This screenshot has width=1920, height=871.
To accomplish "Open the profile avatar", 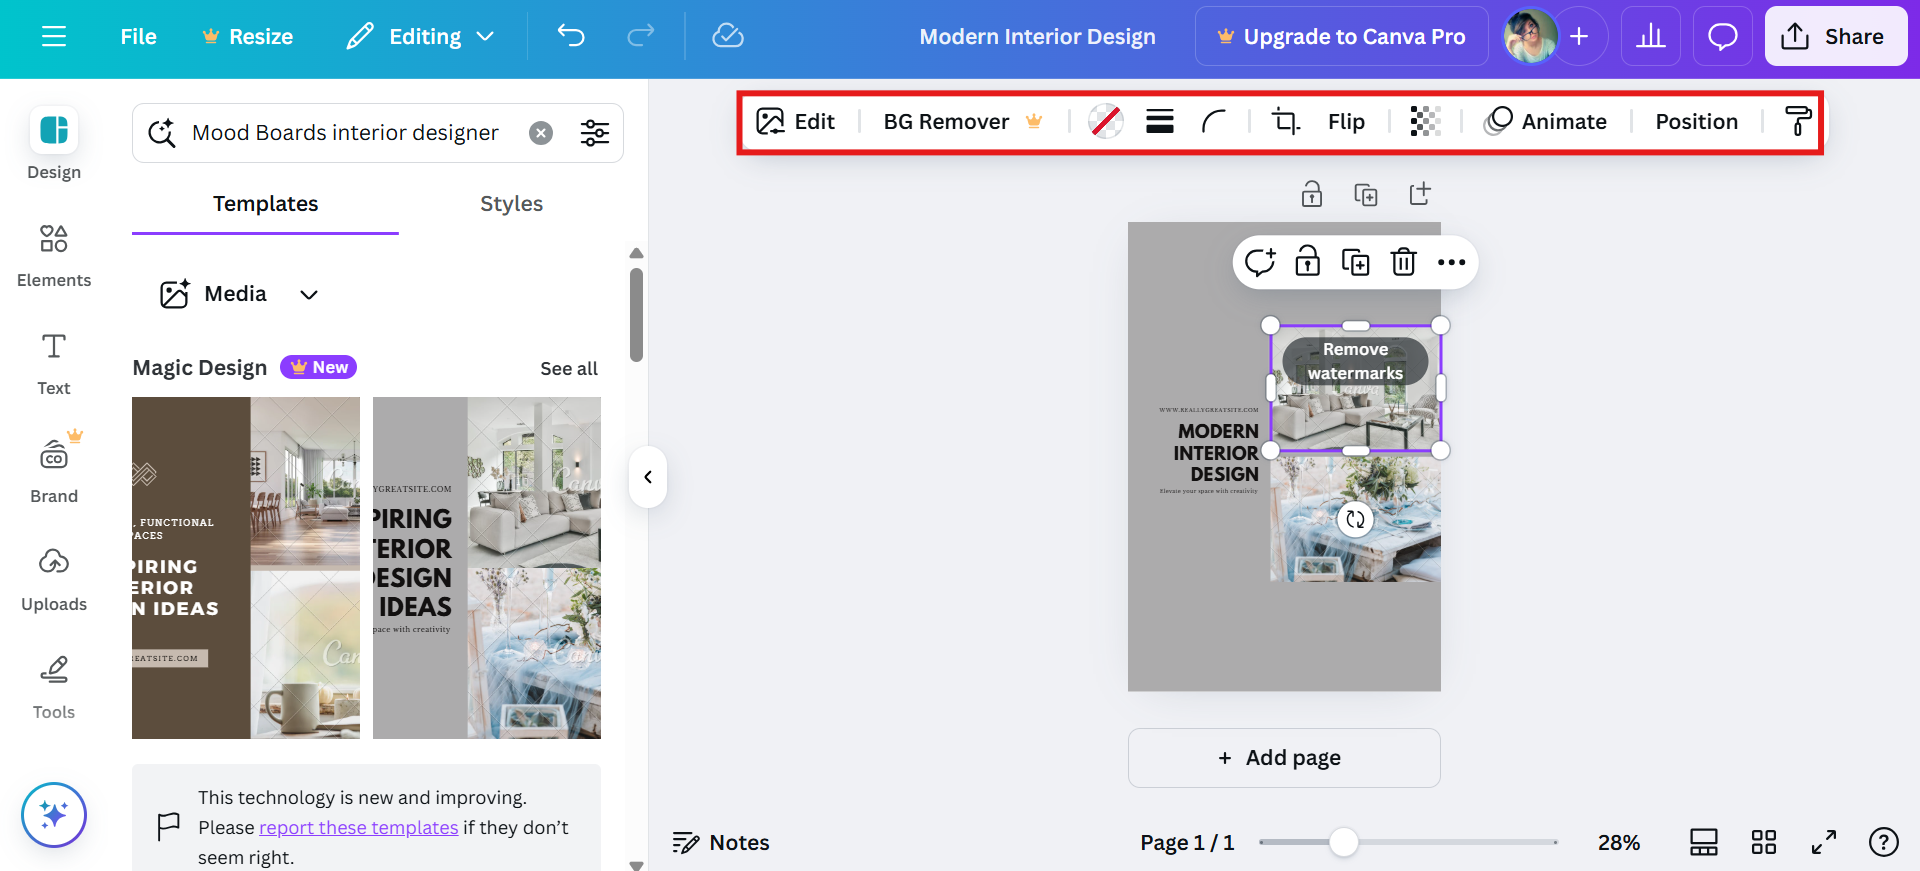I will [1530, 37].
